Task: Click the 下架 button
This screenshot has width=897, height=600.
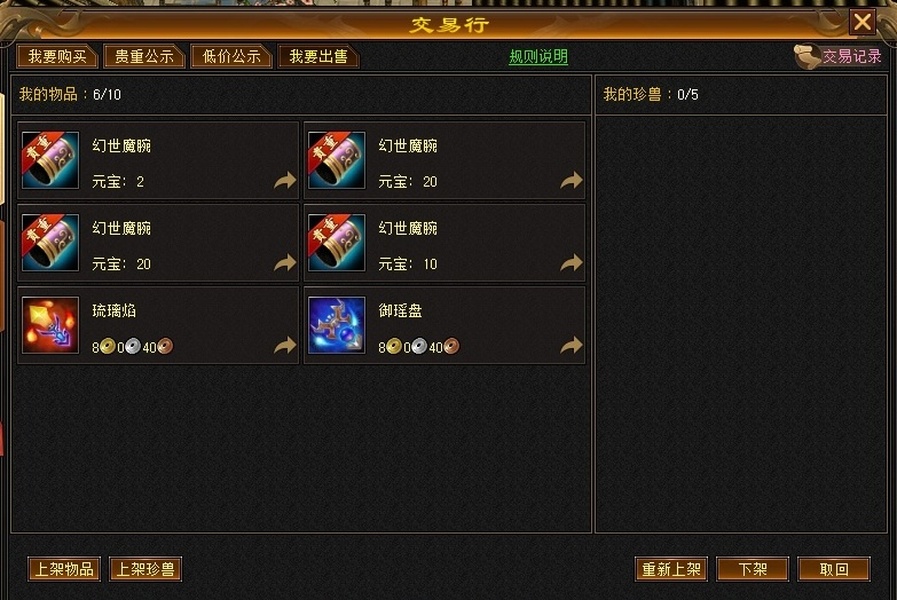Action: coord(752,569)
